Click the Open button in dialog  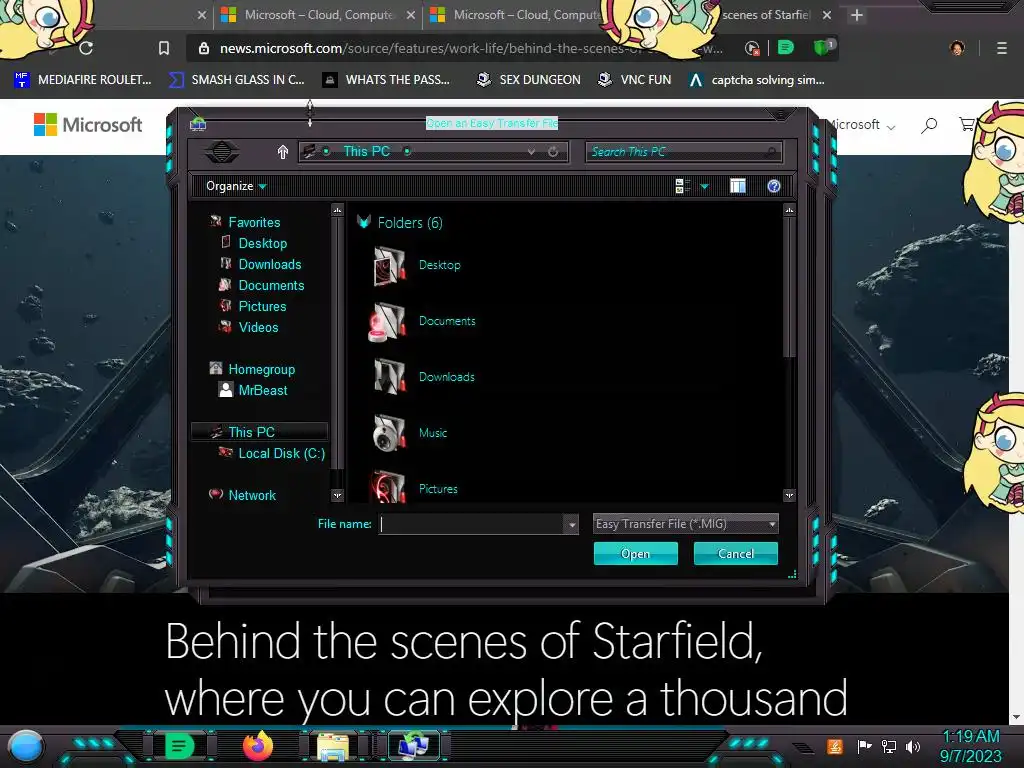635,554
